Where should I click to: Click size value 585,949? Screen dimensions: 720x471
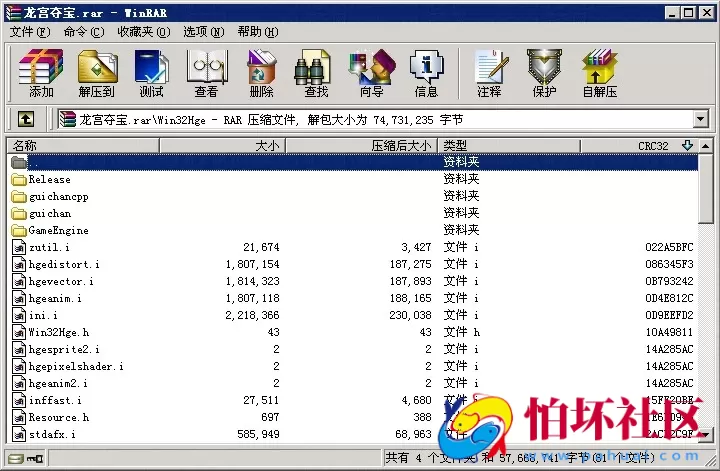[x=258, y=434]
